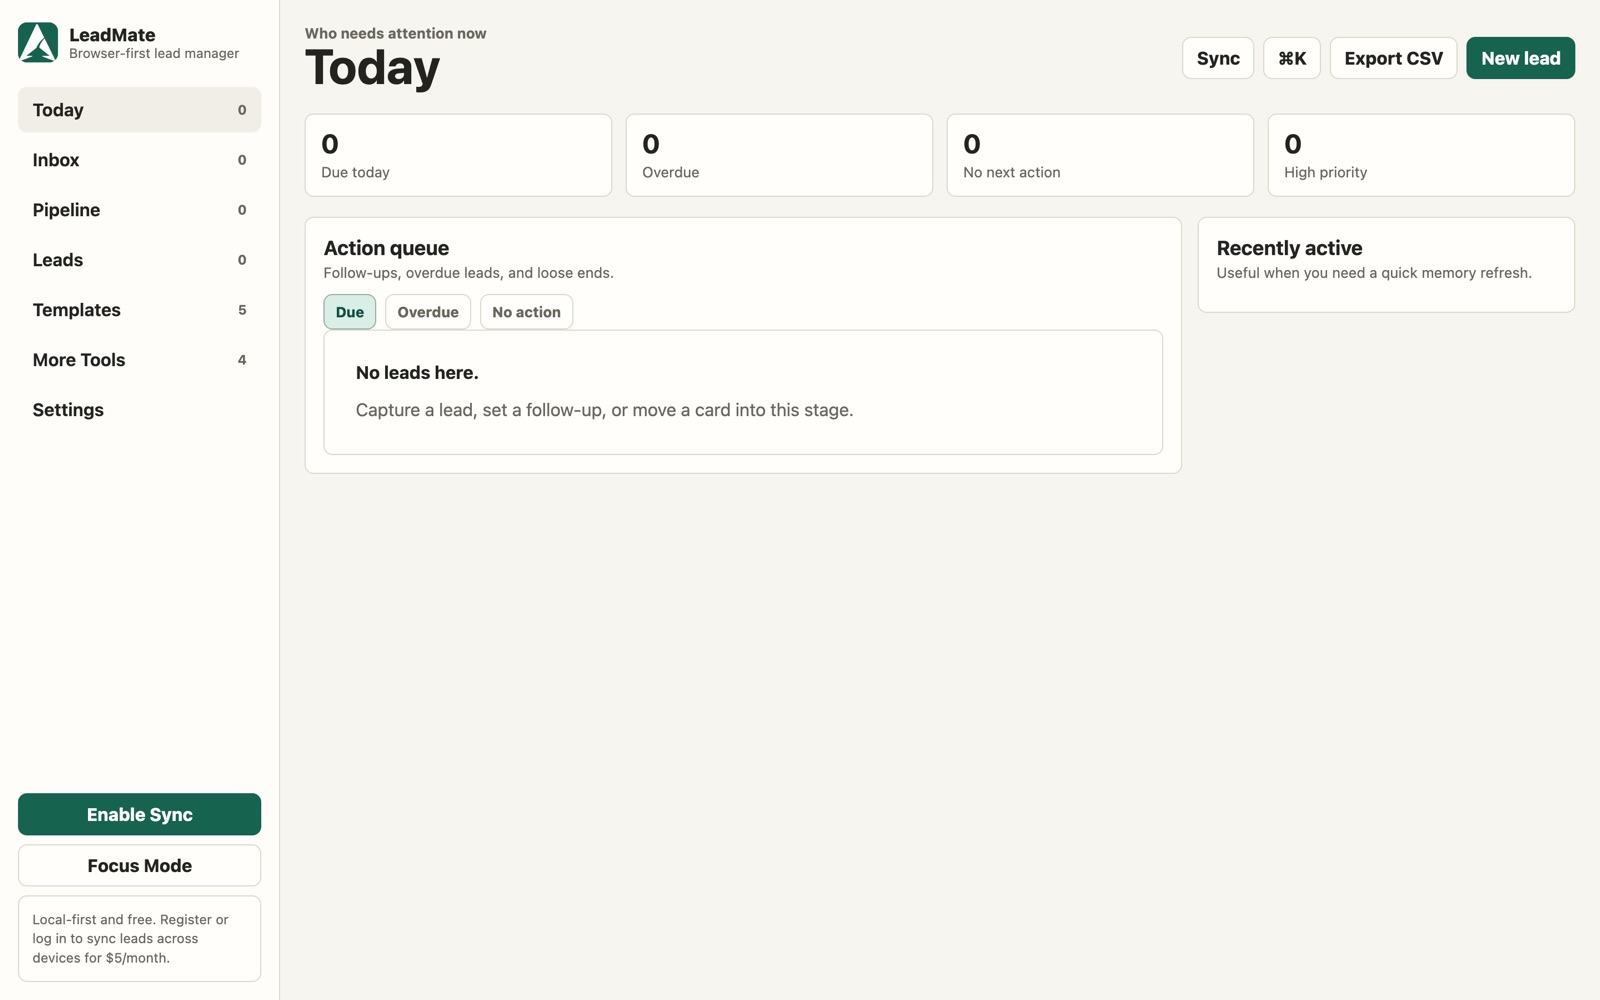Click the Enable Sync button
The width and height of the screenshot is (1600, 1000).
(139, 814)
